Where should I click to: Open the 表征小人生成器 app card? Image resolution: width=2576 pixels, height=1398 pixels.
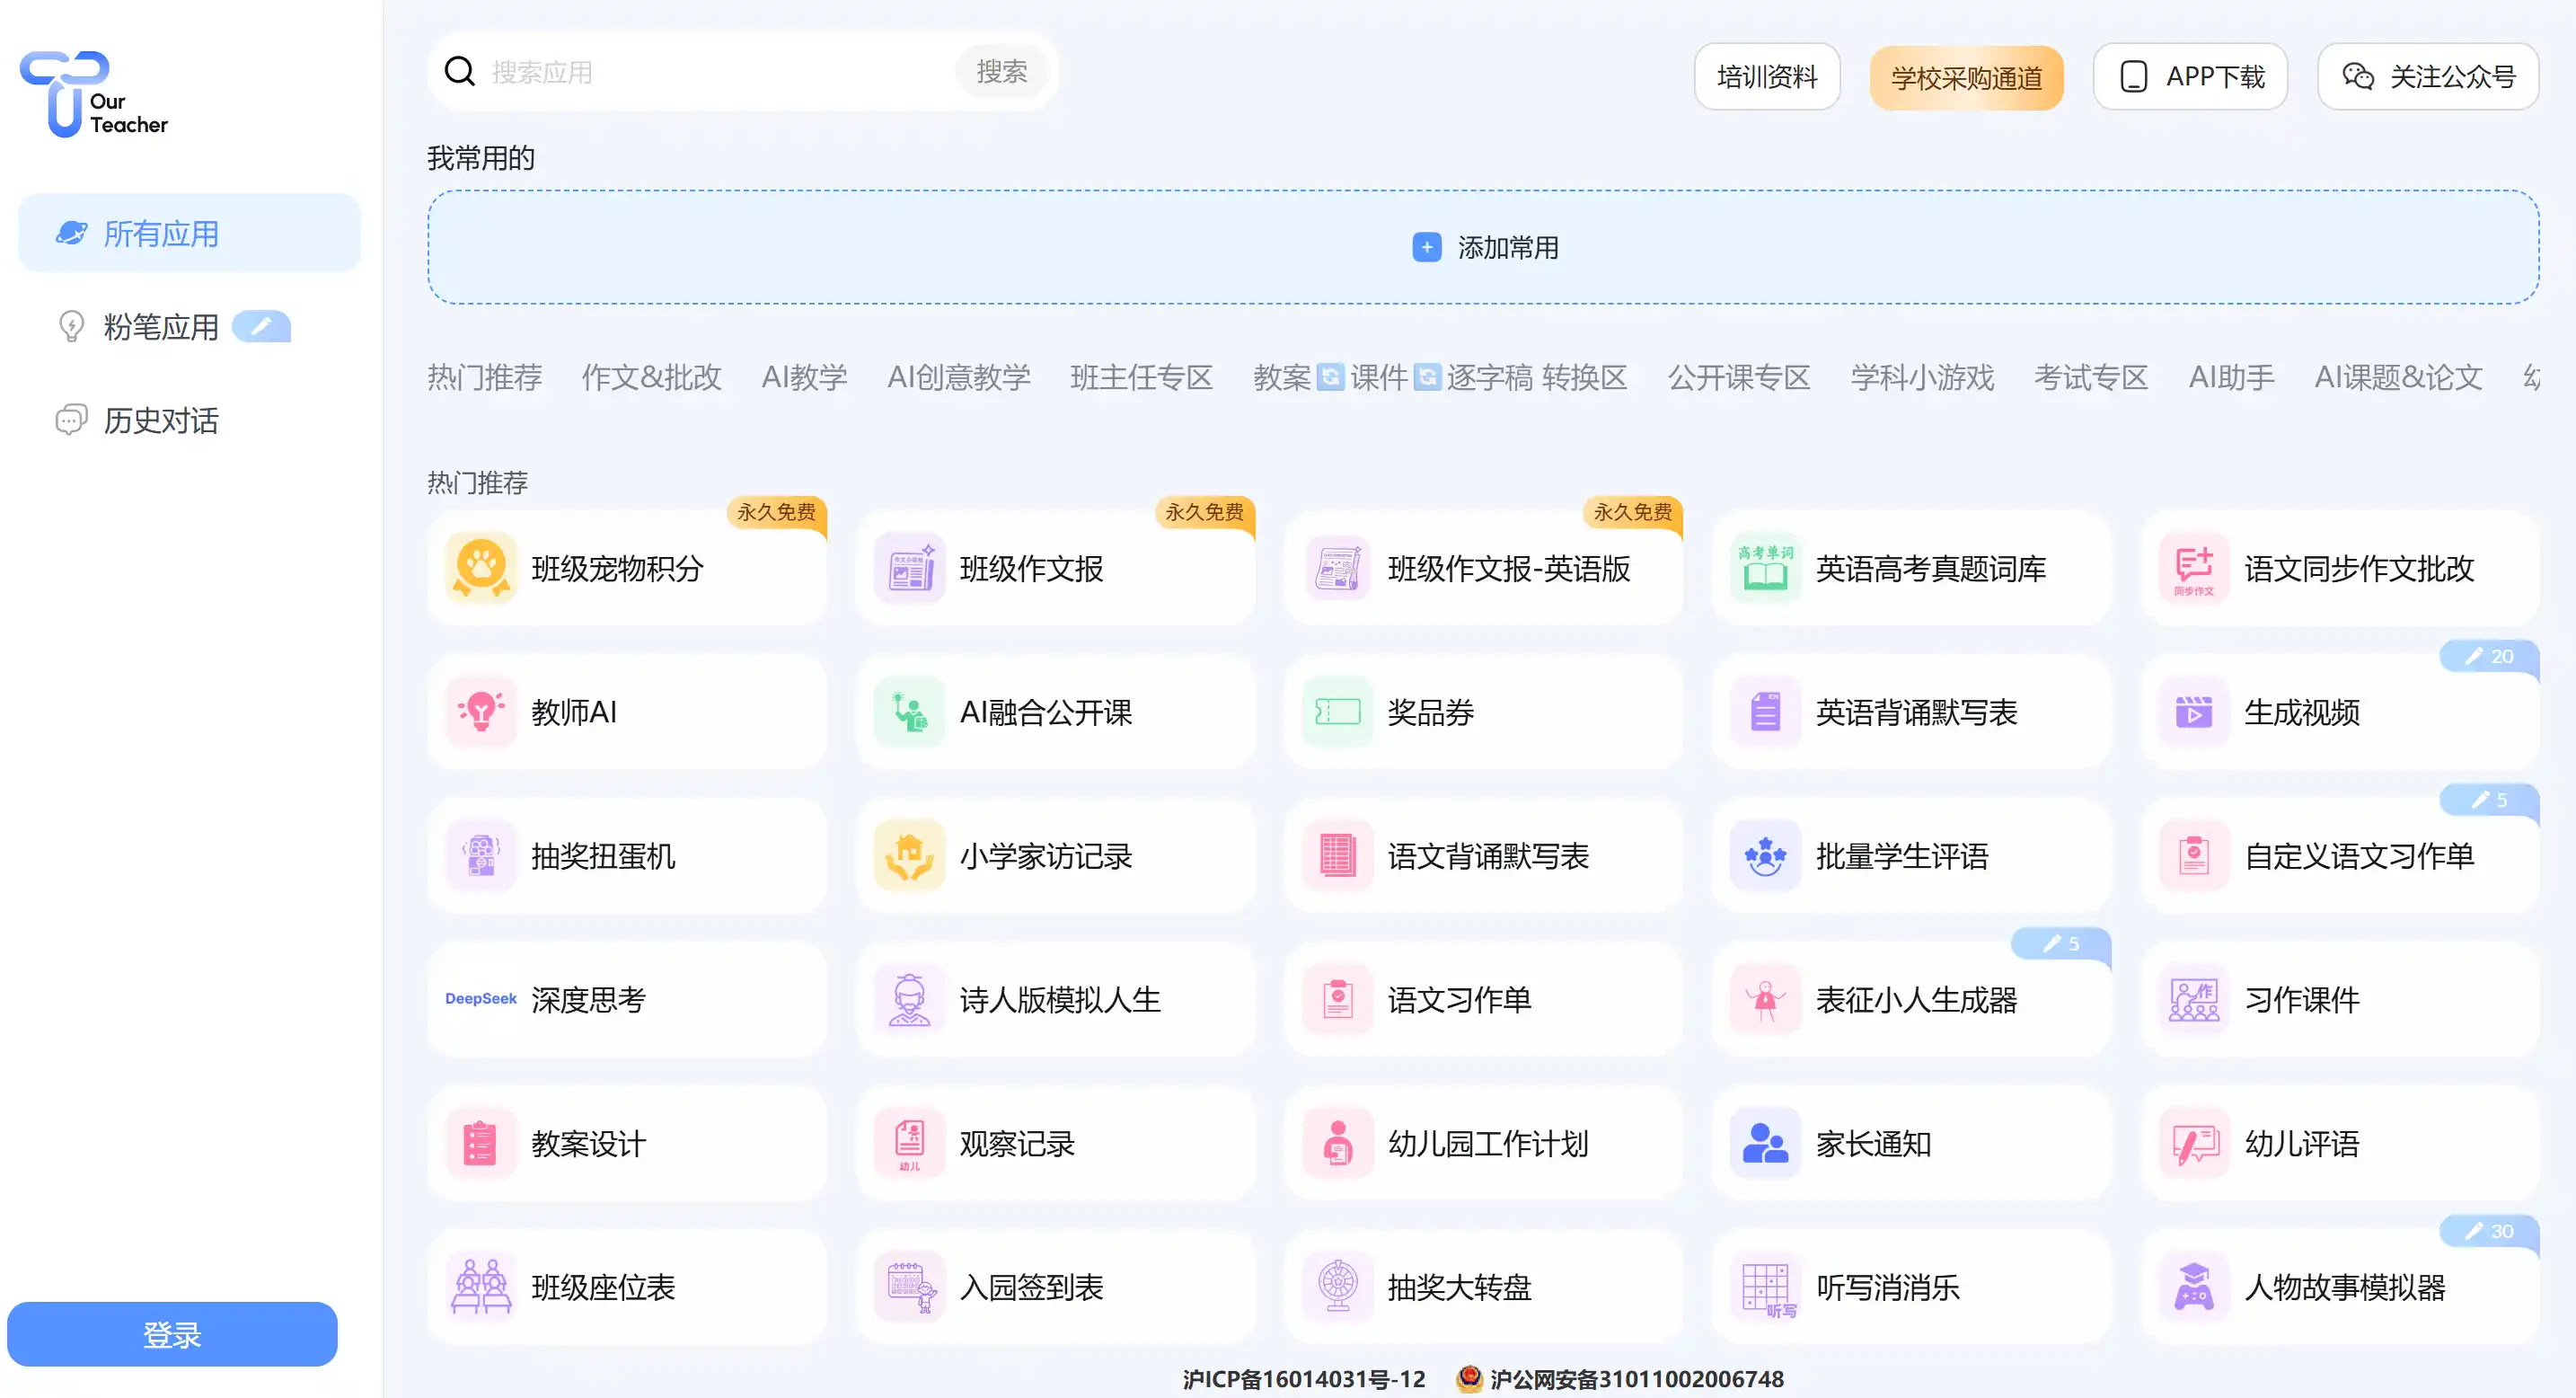click(1911, 999)
